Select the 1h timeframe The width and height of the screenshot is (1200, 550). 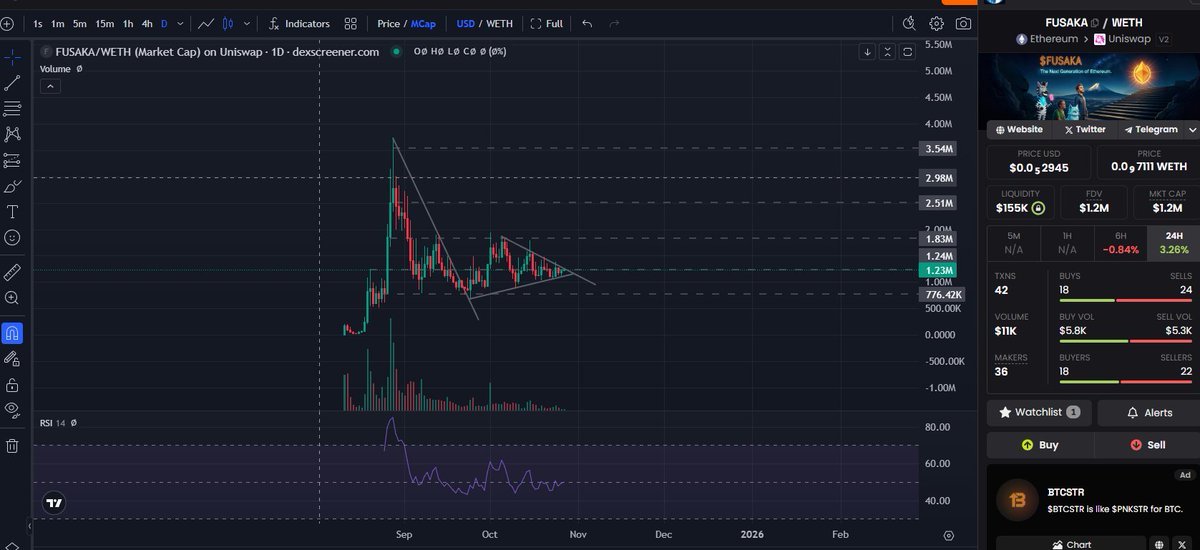128,23
